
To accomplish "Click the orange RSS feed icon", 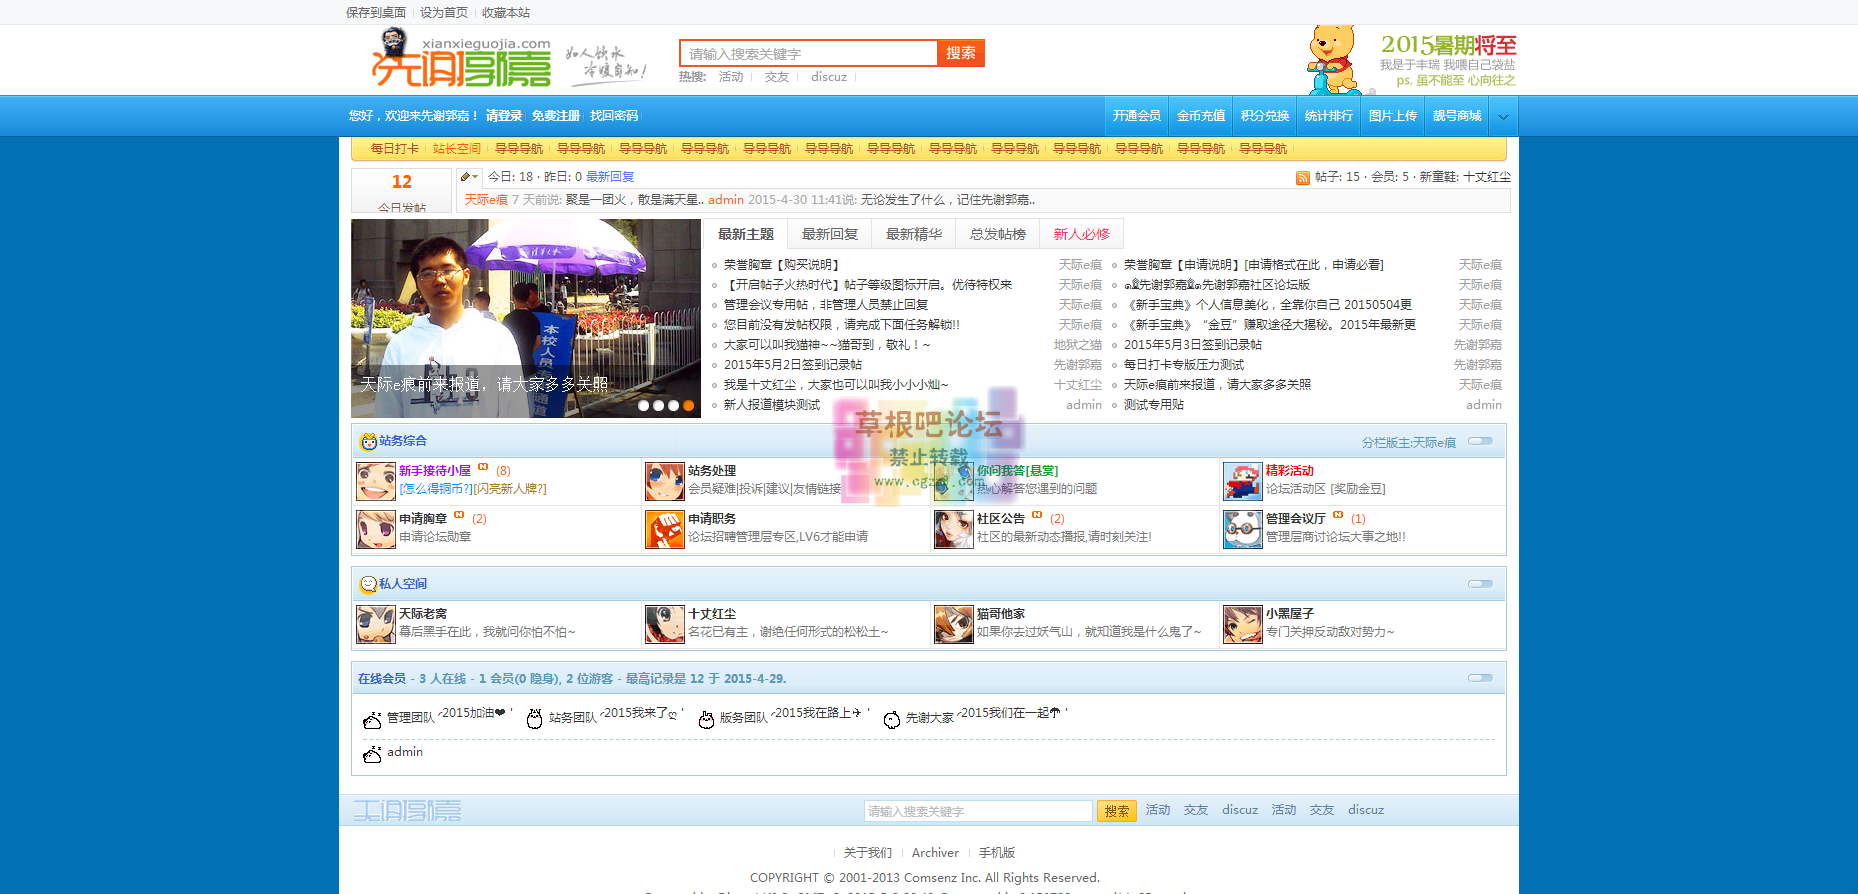I will [x=1302, y=178].
